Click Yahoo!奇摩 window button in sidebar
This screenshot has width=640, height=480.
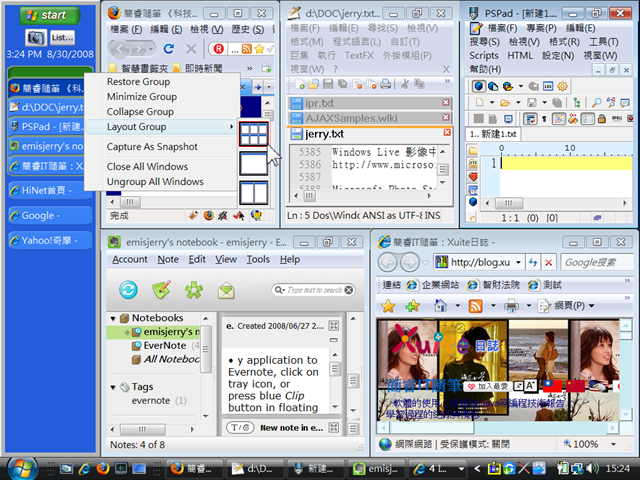tap(50, 240)
